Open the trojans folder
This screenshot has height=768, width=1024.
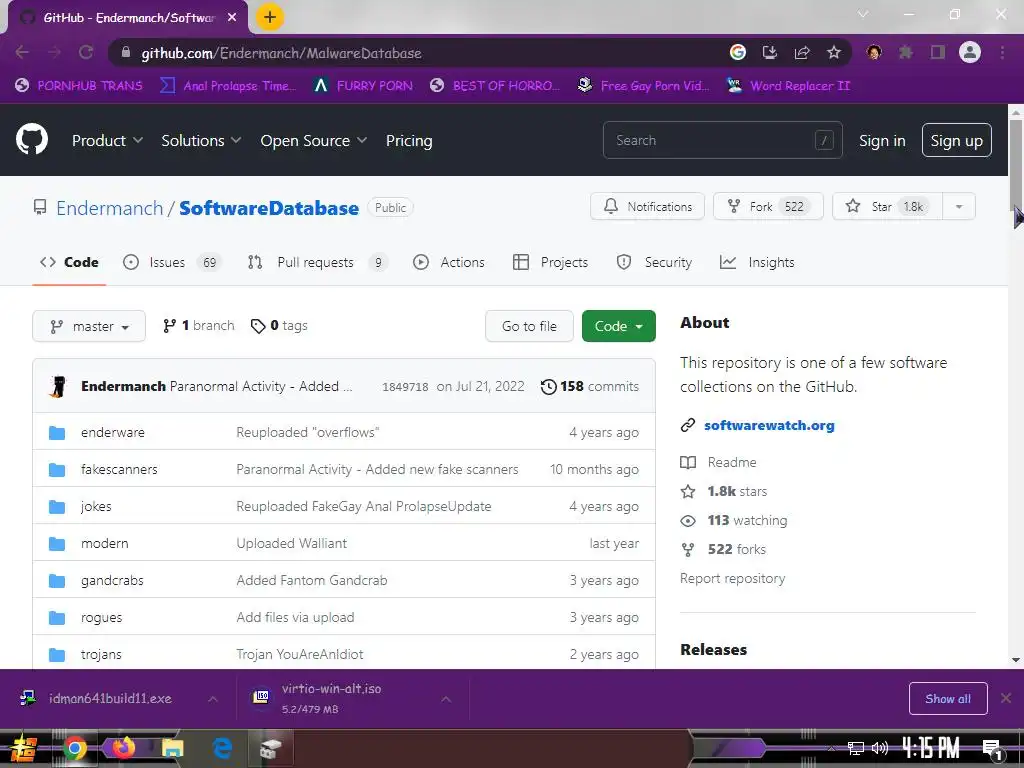point(101,654)
